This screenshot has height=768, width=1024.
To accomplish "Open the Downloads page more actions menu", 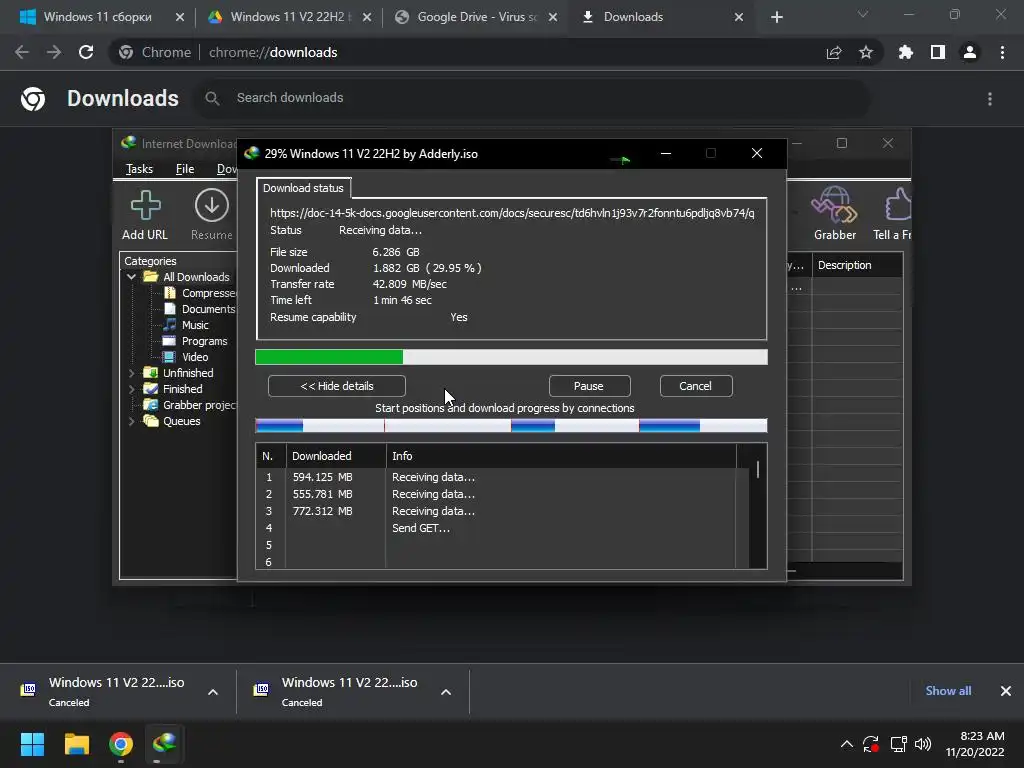I will (990, 99).
